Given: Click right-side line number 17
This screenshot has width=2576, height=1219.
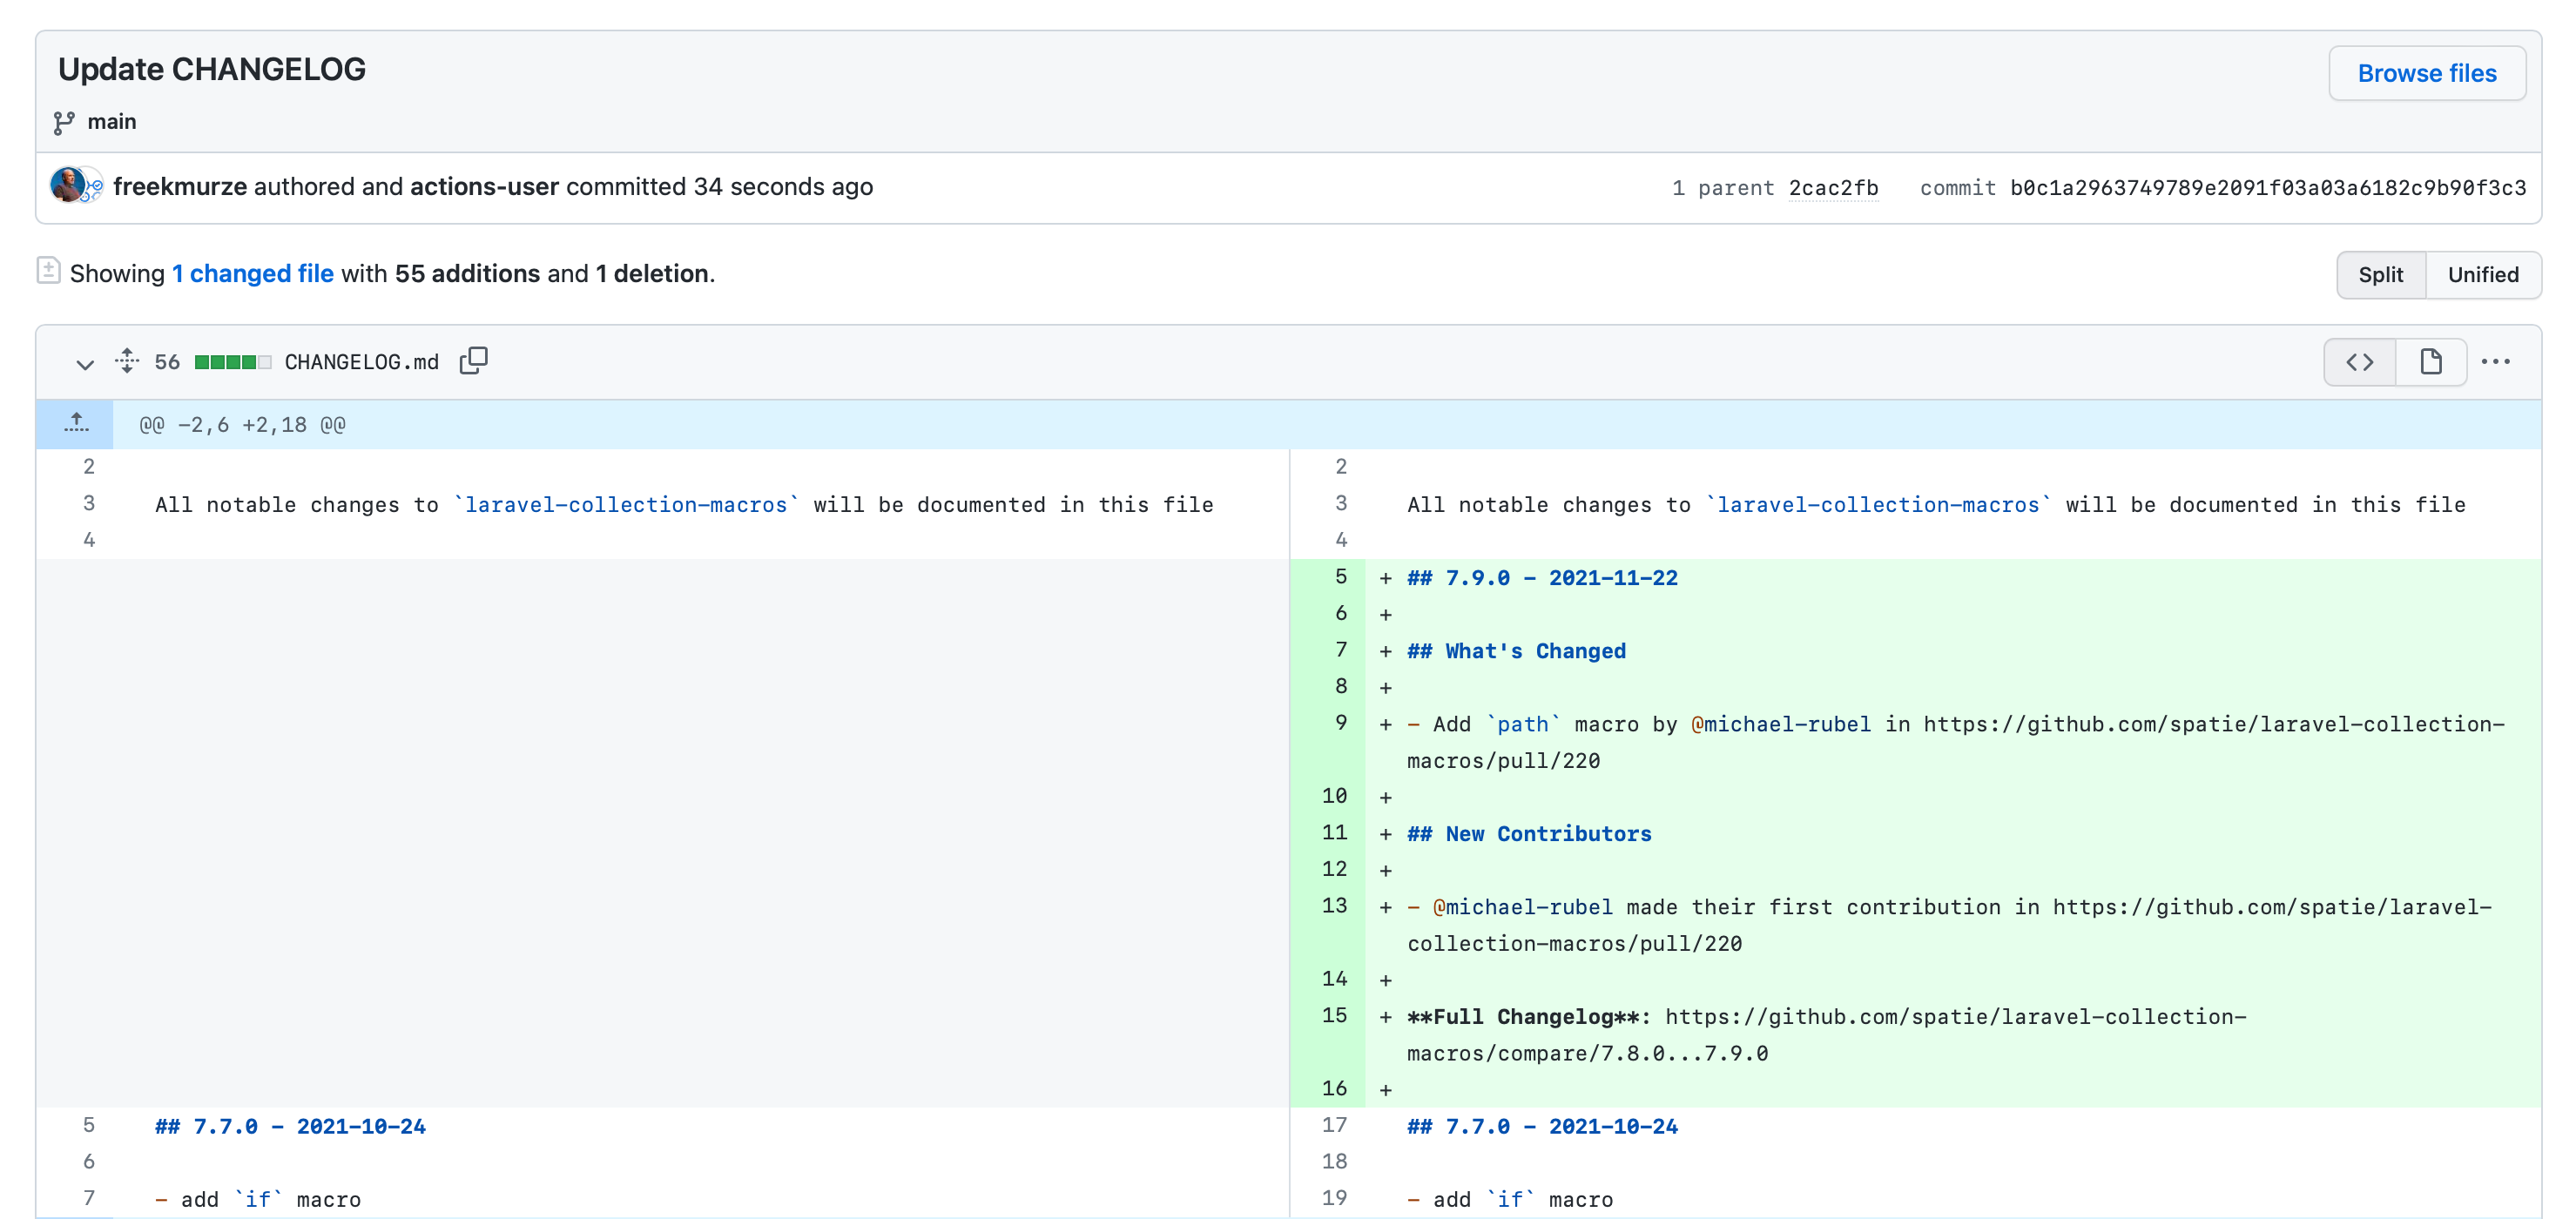Looking at the screenshot, I should [1334, 1125].
